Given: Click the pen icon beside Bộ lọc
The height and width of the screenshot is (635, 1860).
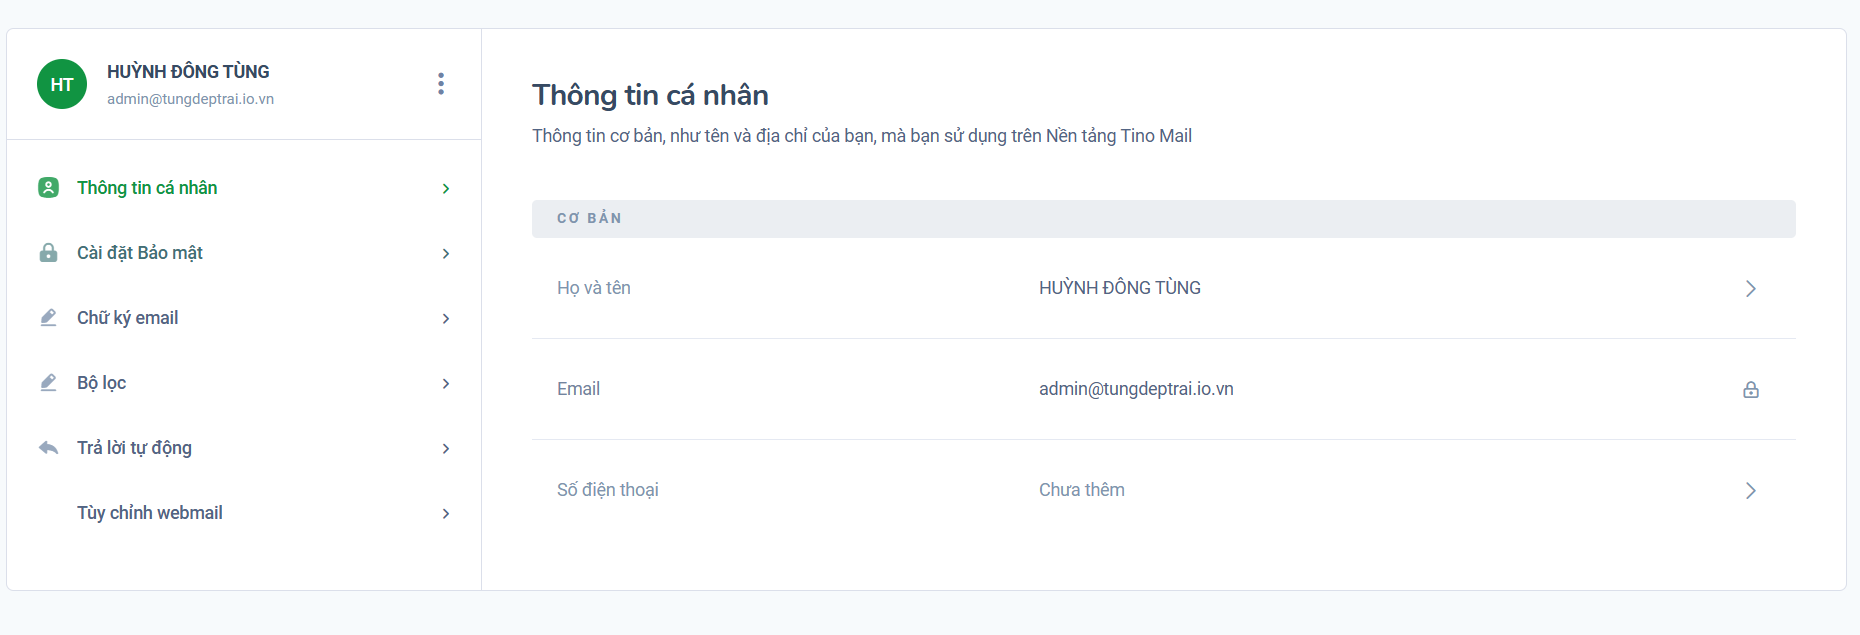Looking at the screenshot, I should (48, 383).
